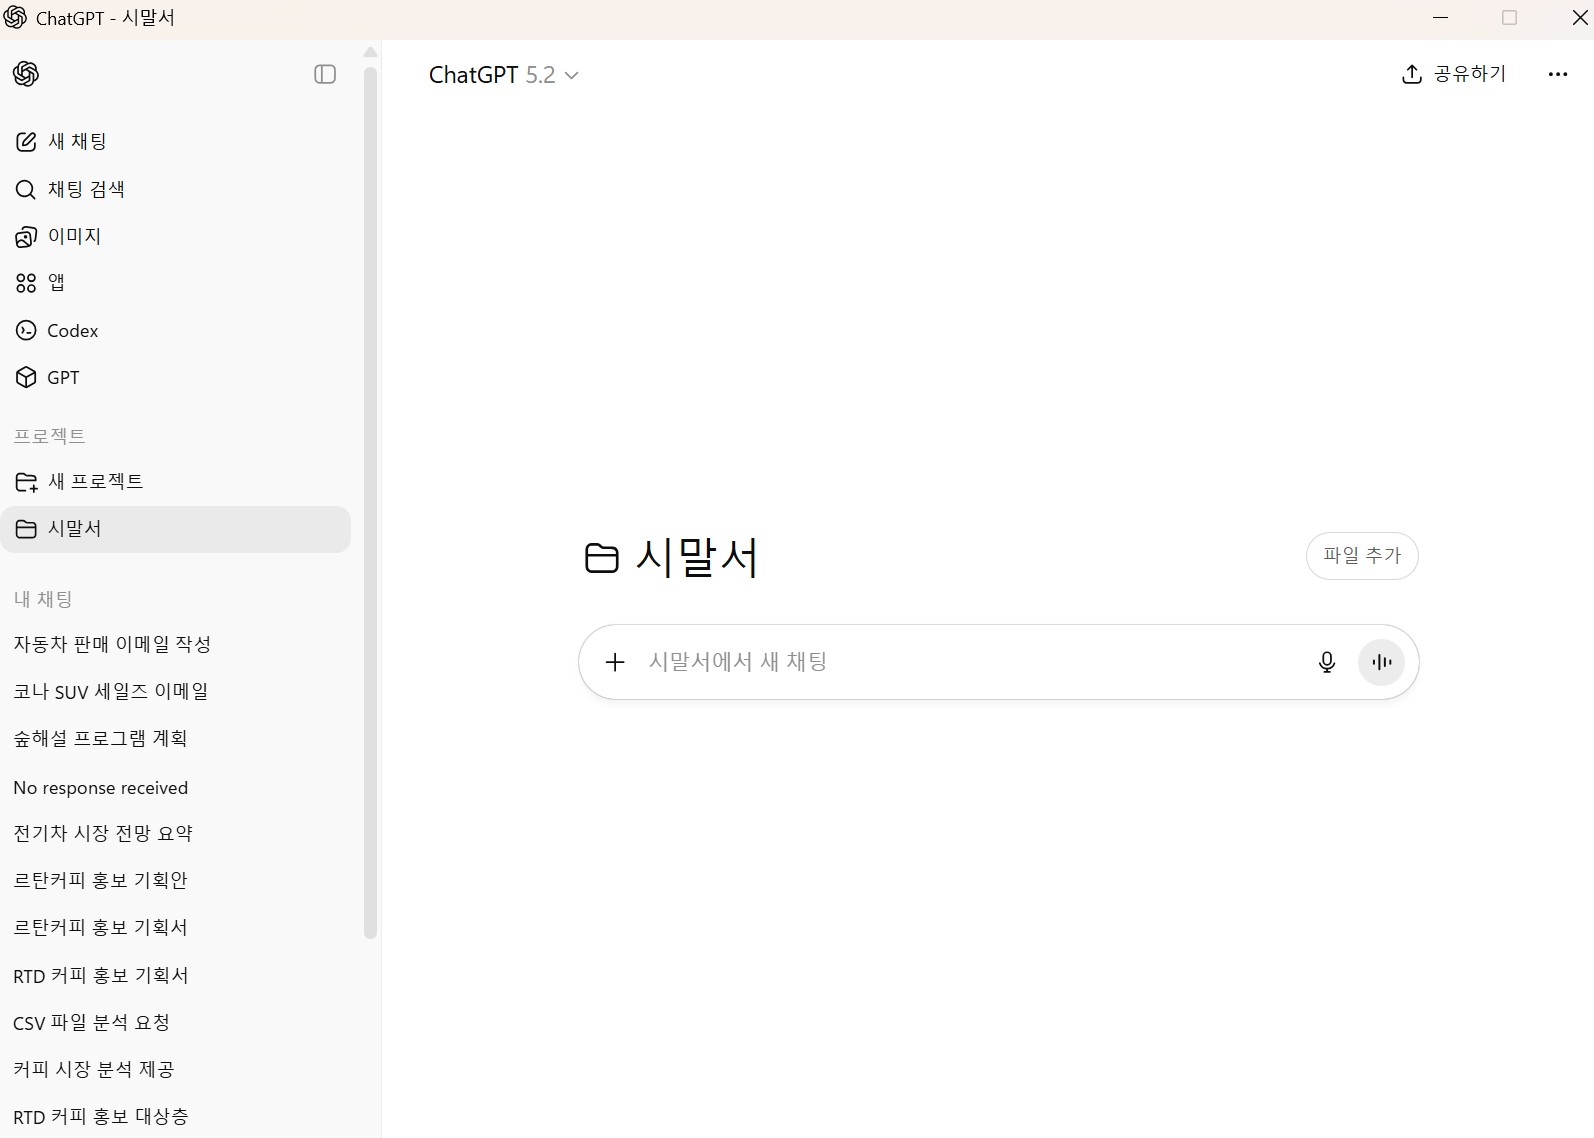Click the sidebar scroll-up arrow
This screenshot has width=1594, height=1138.
tap(370, 52)
